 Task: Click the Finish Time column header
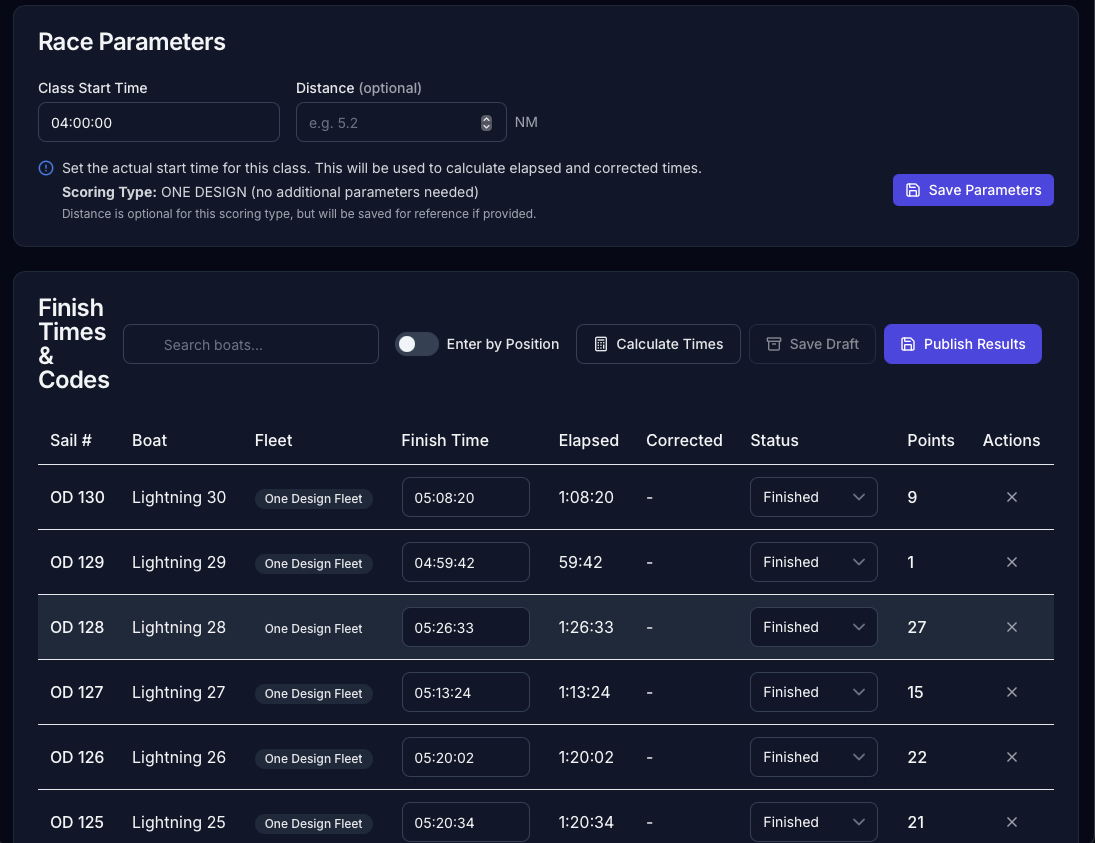tap(445, 440)
